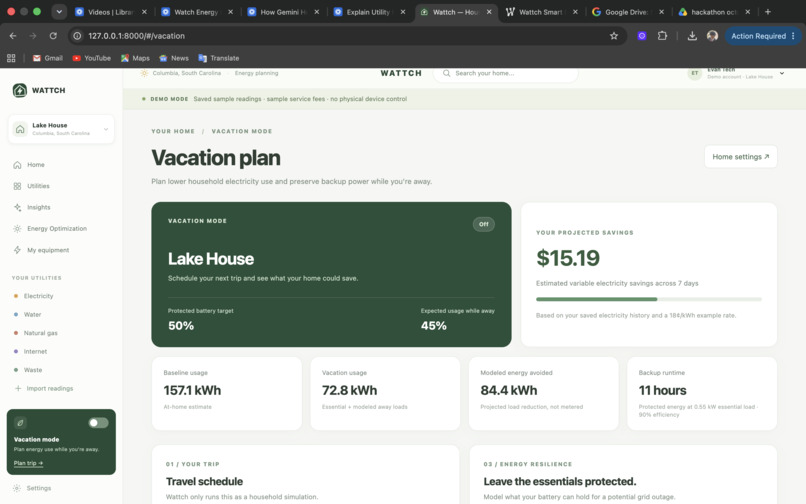
Task: Open Settings at the bottom of the sidebar
Action: pos(32,488)
